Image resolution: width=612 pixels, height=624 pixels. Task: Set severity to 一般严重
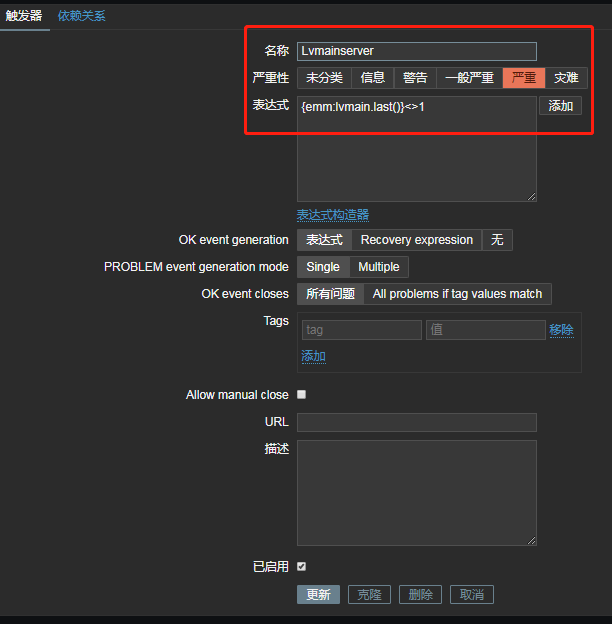pos(470,78)
